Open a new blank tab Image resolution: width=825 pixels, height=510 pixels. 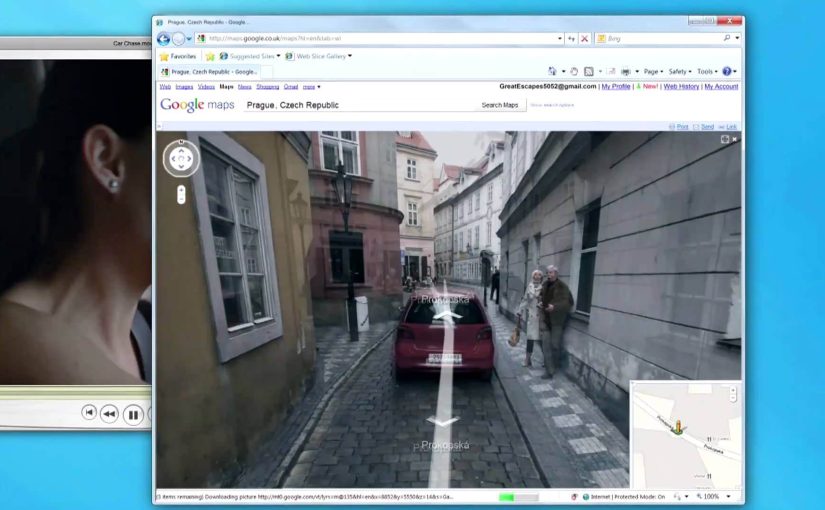(266, 72)
